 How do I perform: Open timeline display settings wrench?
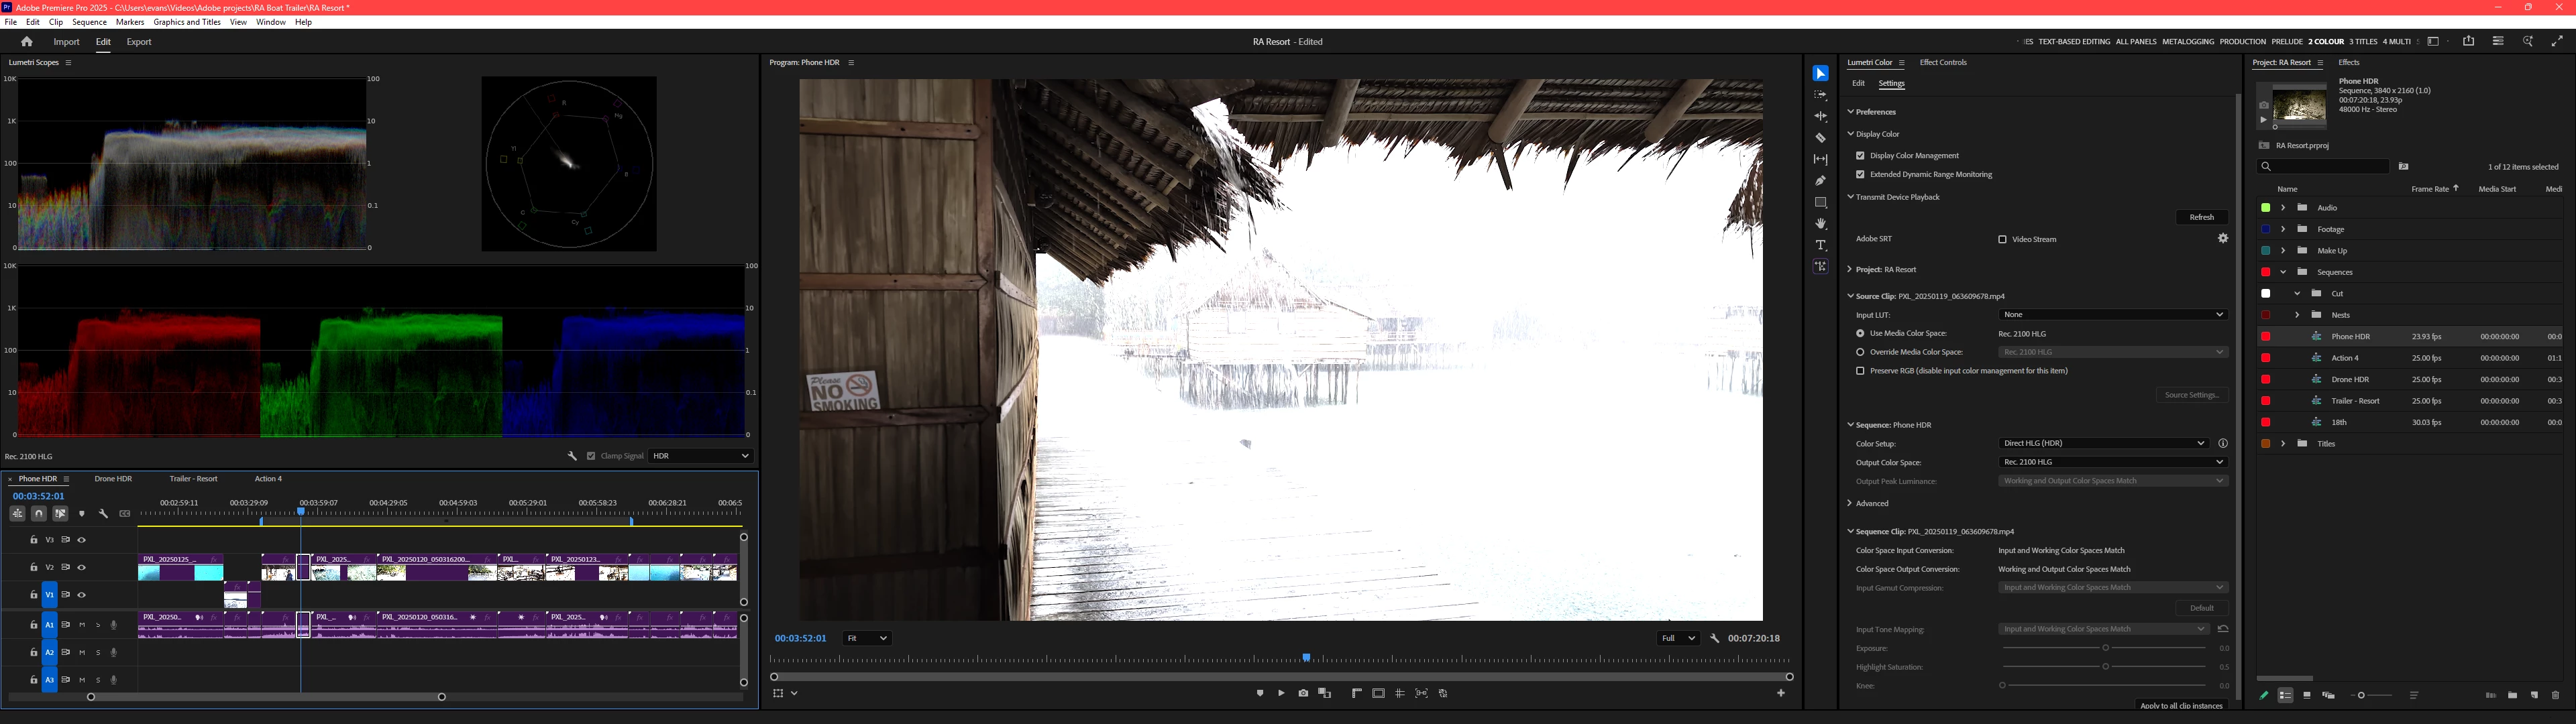(x=103, y=513)
